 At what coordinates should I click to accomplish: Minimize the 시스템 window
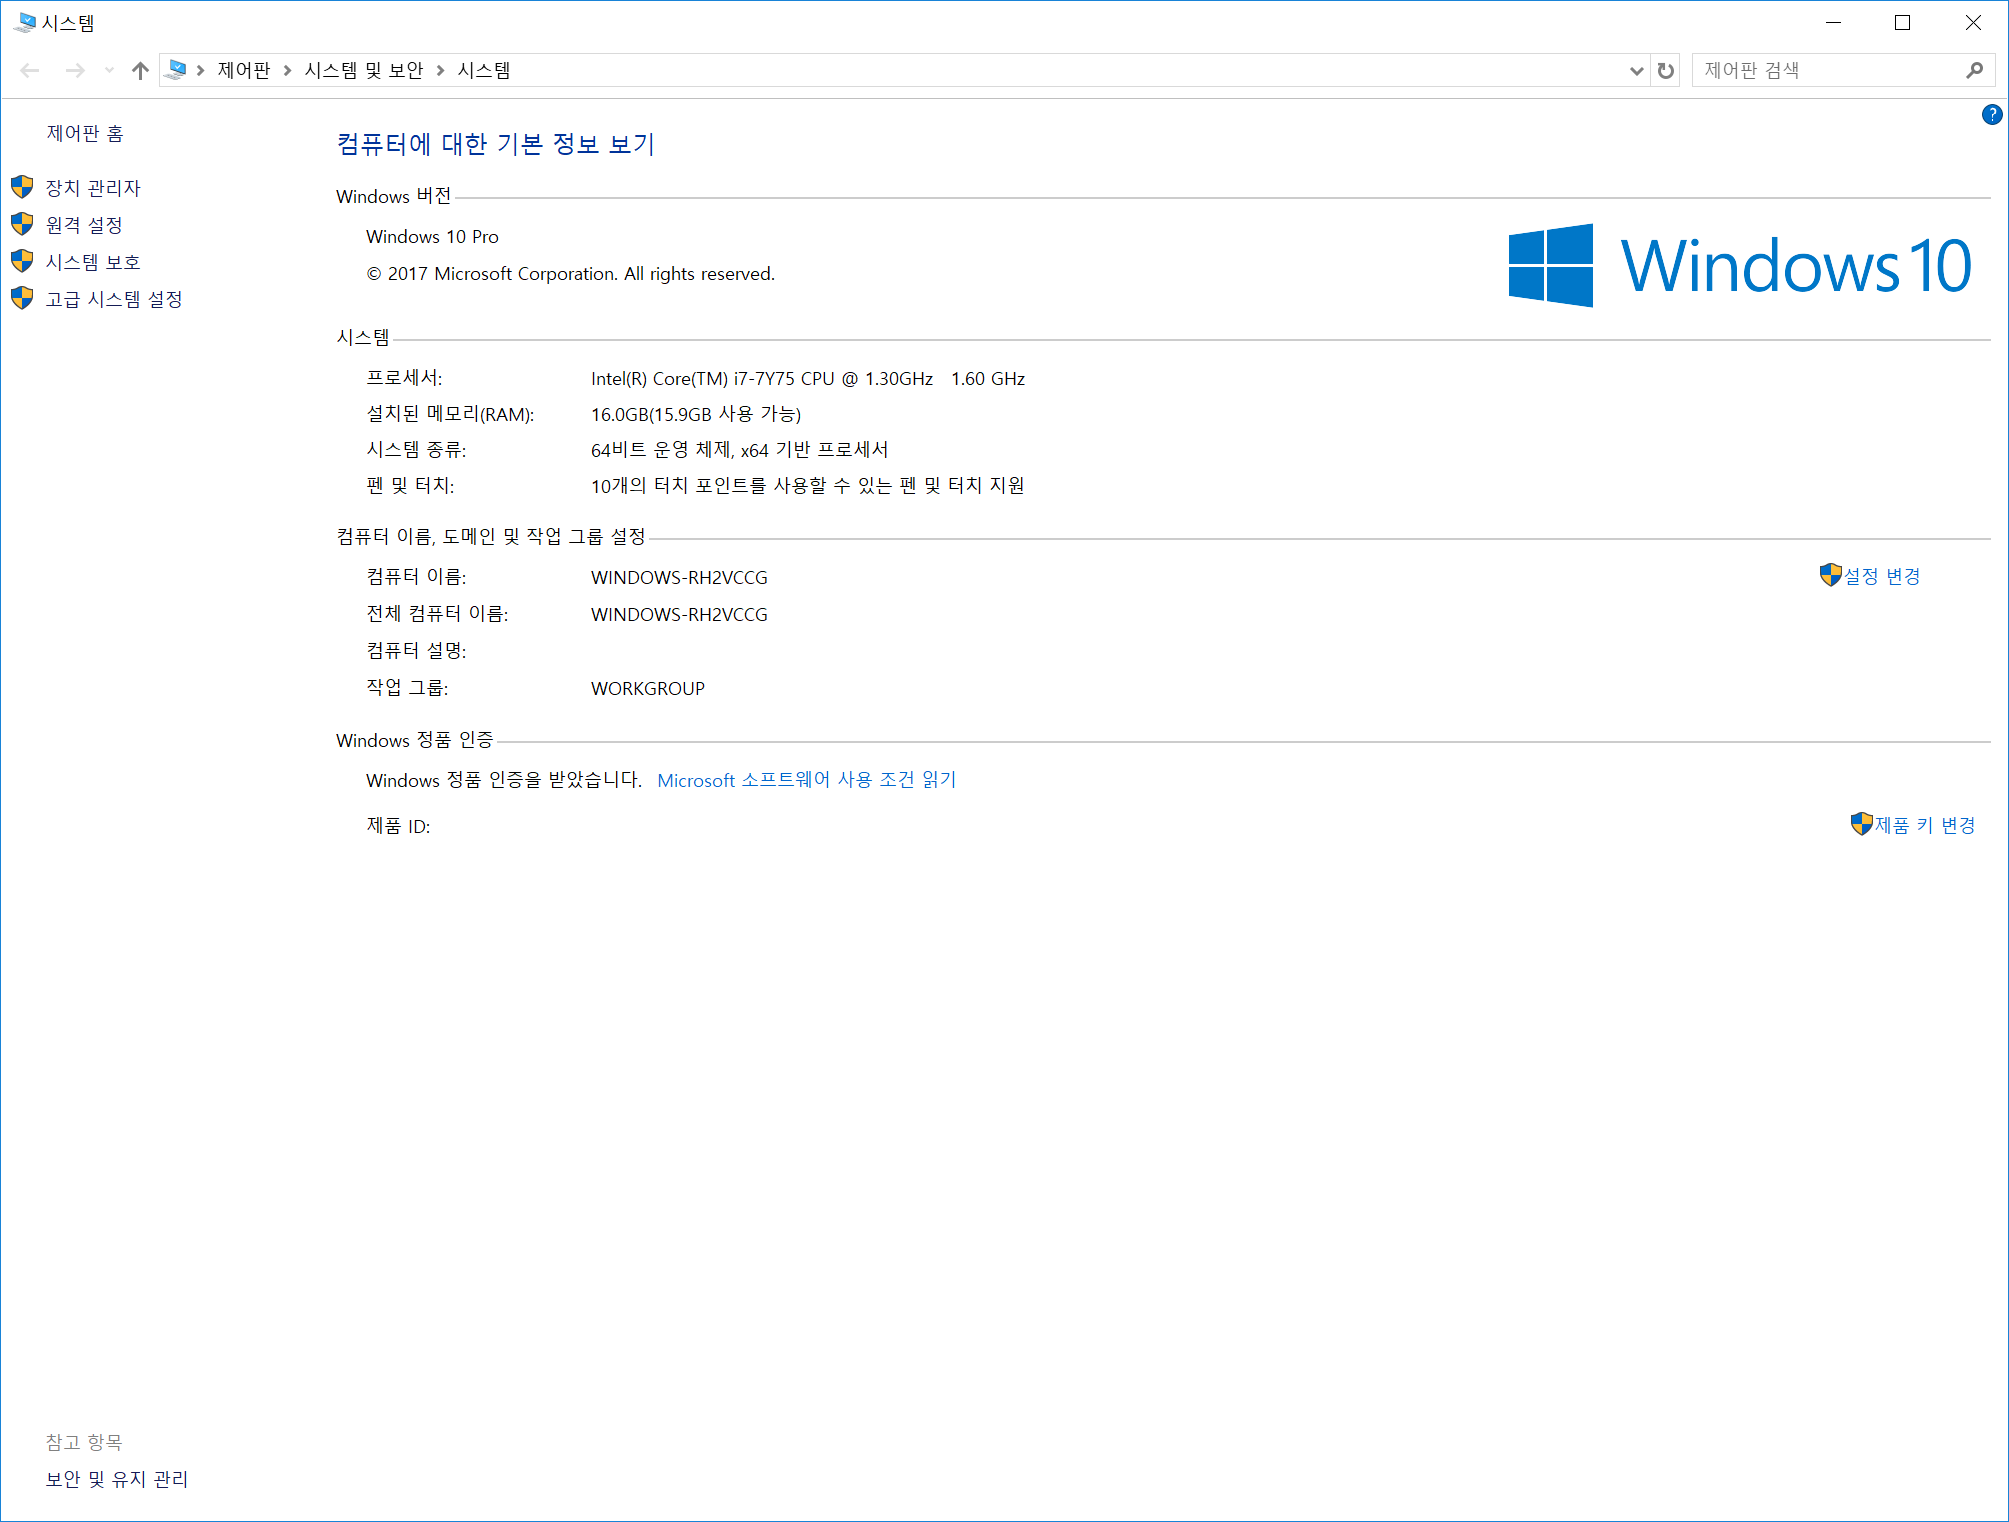(x=1833, y=22)
